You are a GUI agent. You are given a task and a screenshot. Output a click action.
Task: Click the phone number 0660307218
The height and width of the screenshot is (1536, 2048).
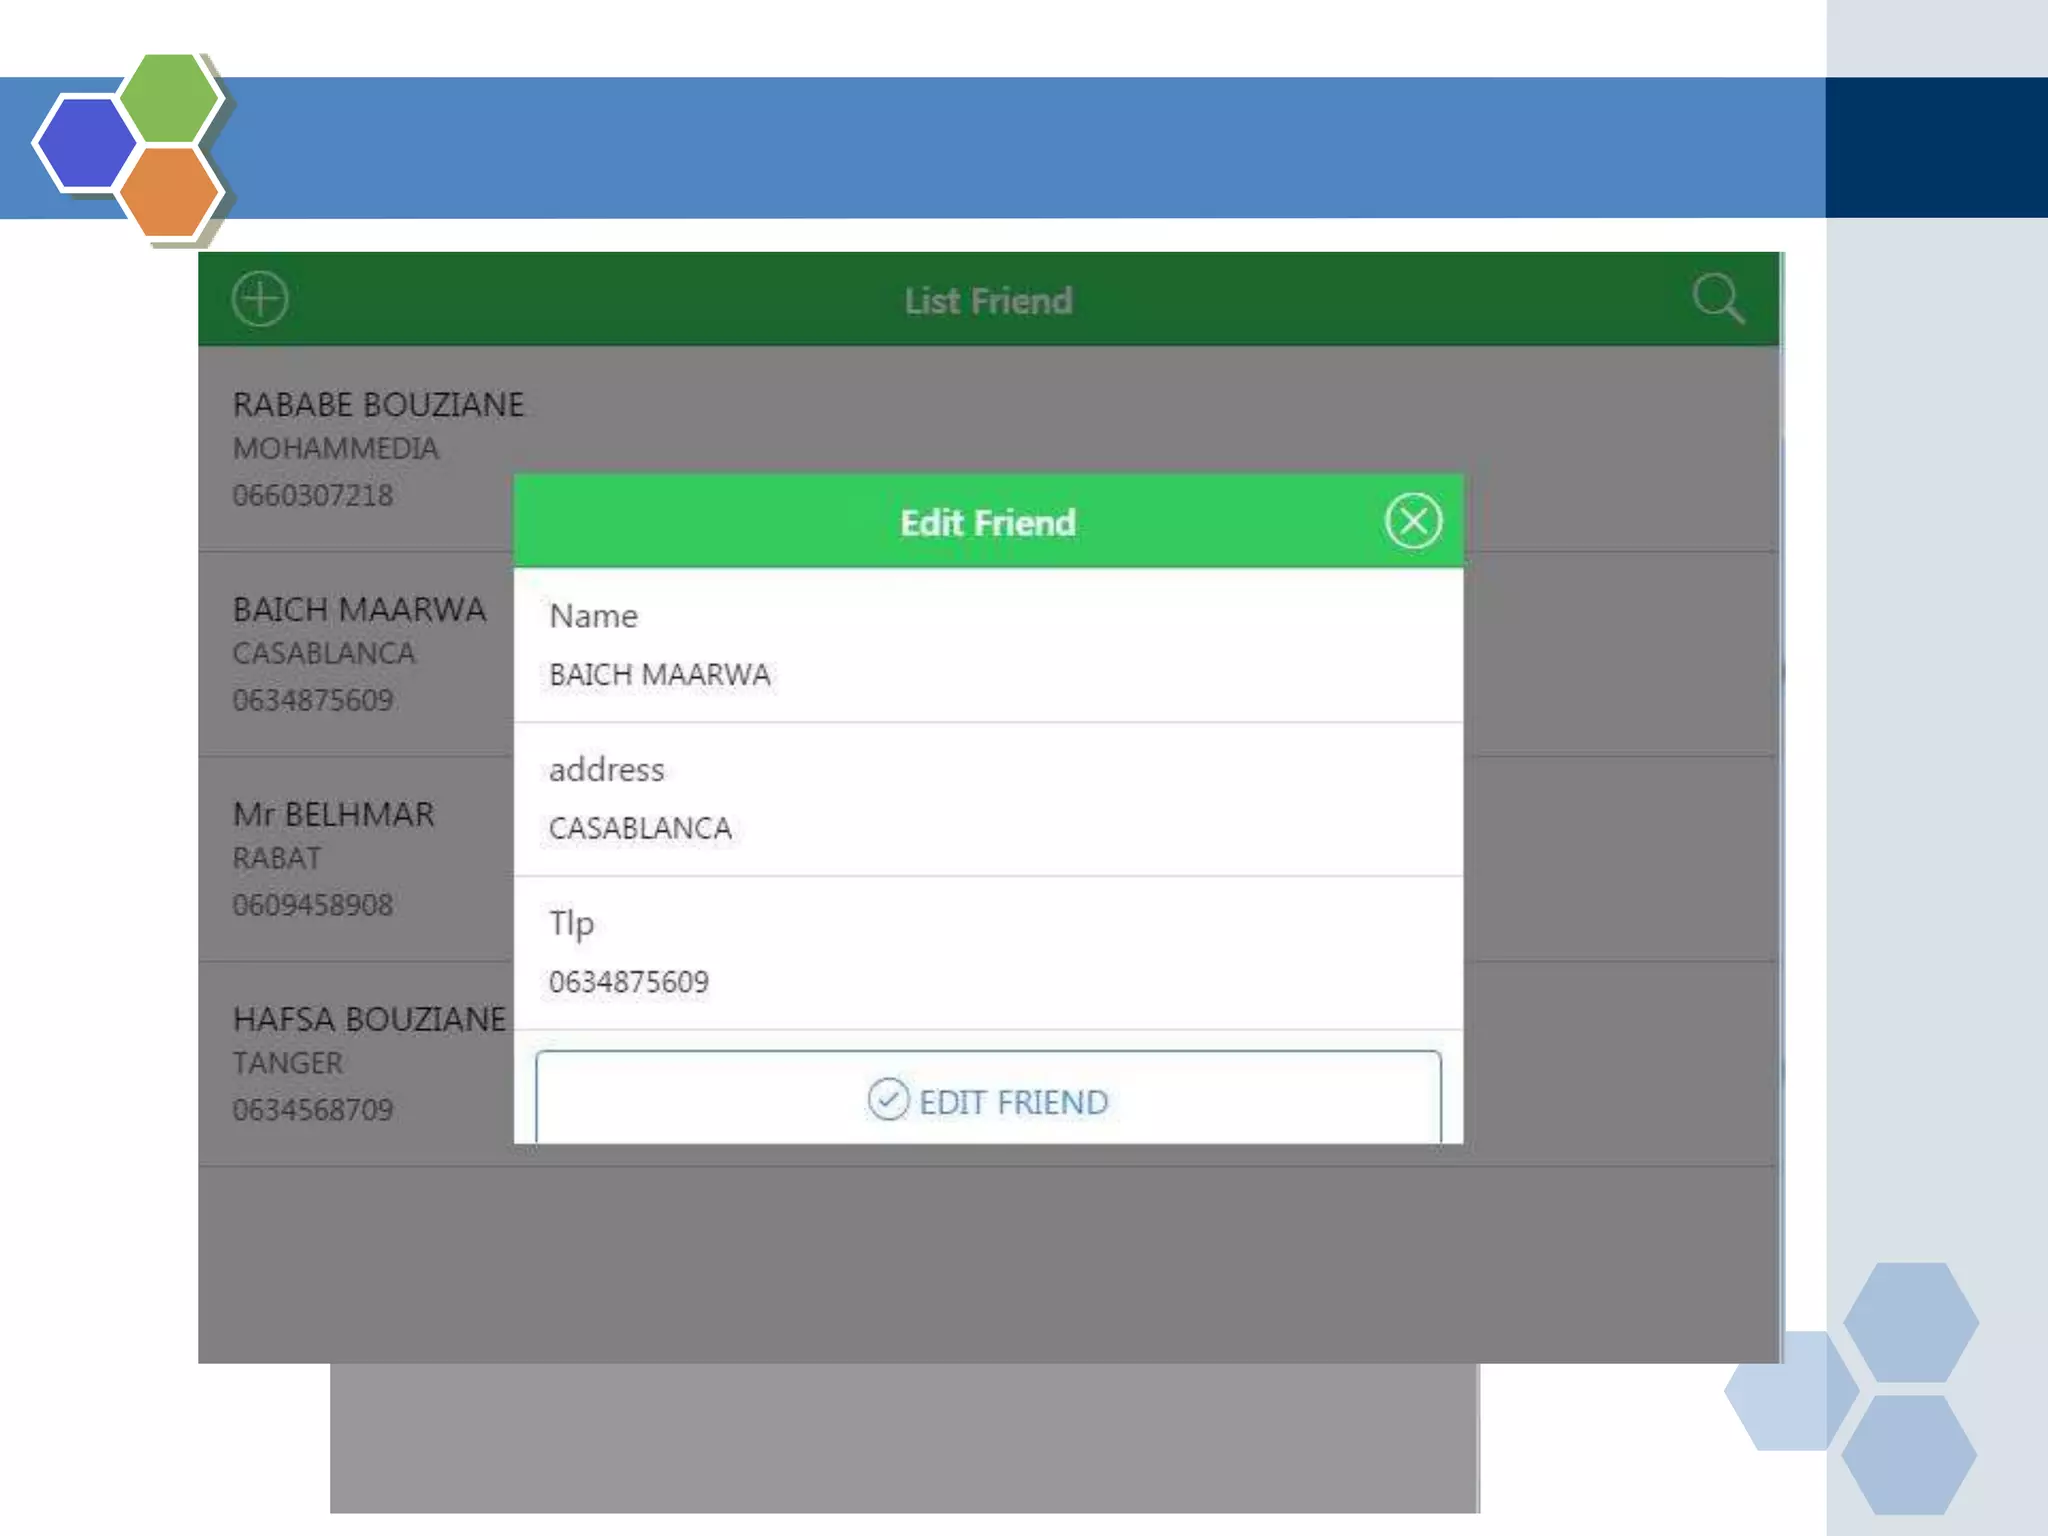click(313, 495)
